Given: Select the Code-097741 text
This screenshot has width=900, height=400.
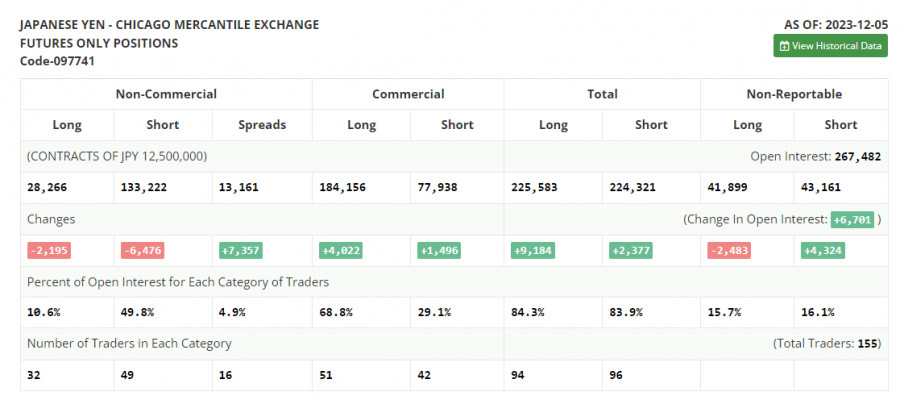Looking at the screenshot, I should (x=58, y=61).
